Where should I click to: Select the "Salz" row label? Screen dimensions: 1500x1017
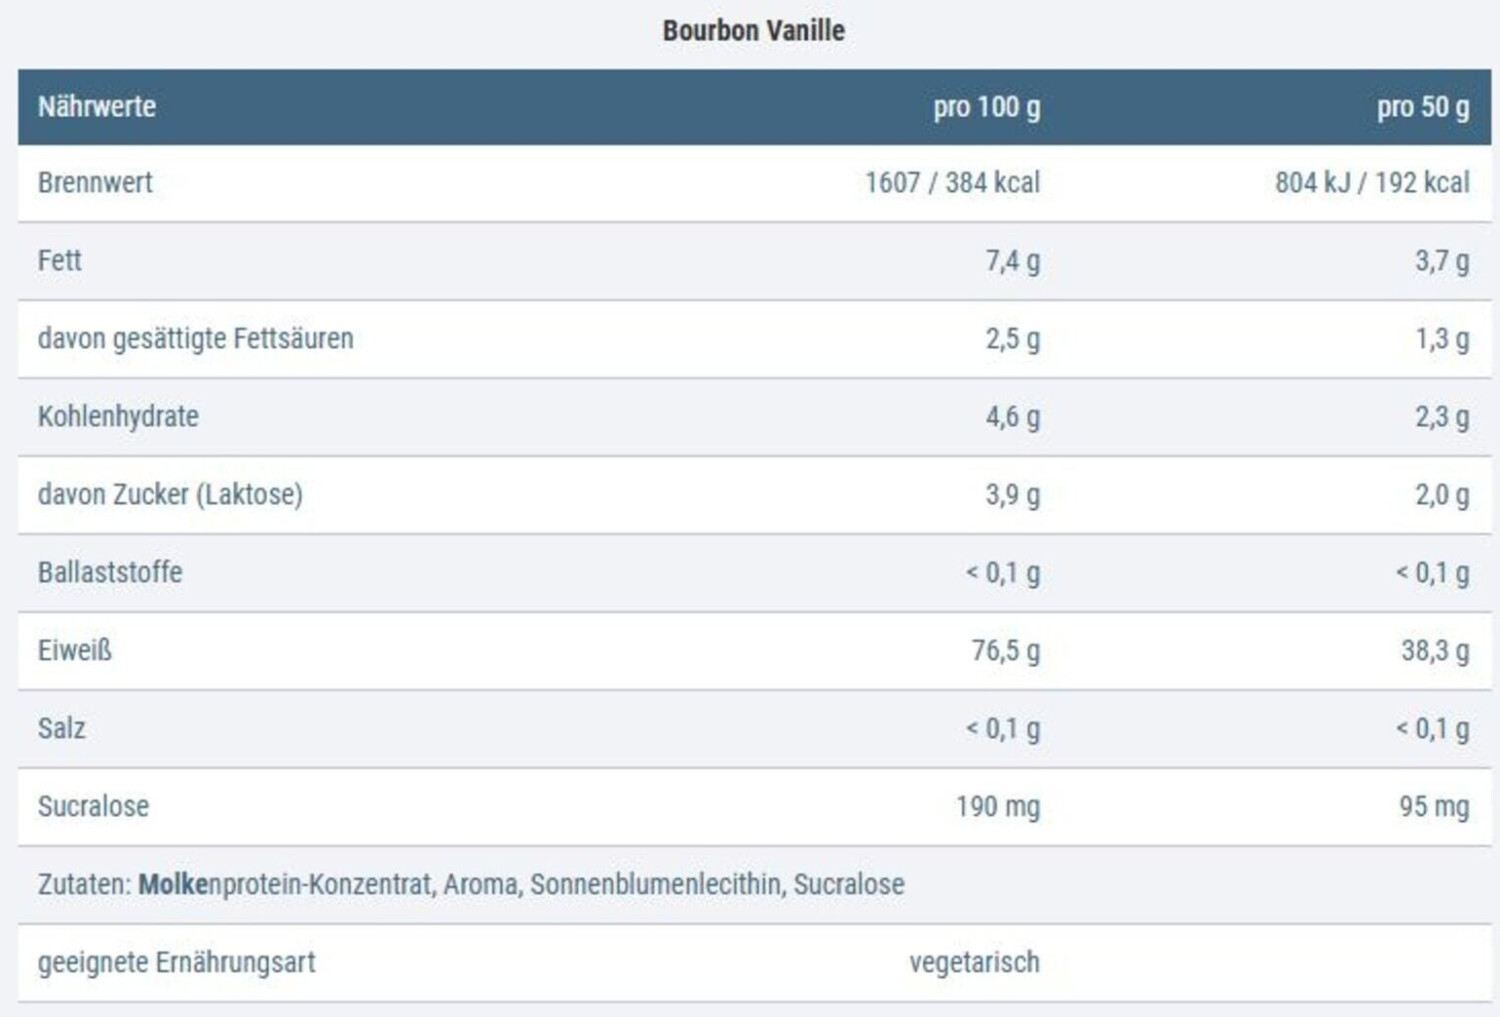61,729
